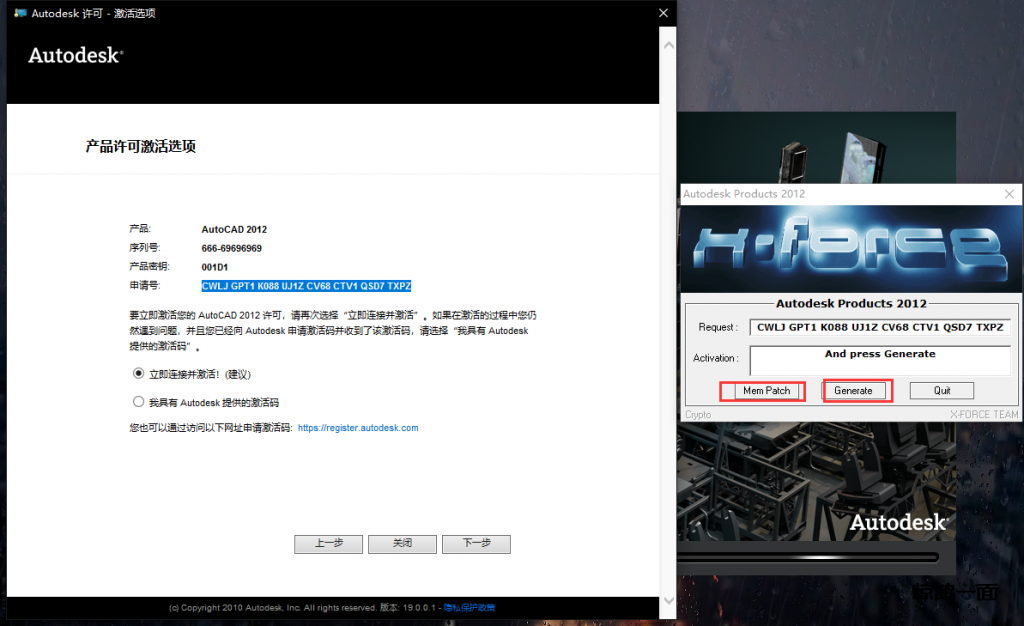This screenshot has height=626, width=1024.
Task: Click the highlighted 申请号 request code text
Action: 306,286
